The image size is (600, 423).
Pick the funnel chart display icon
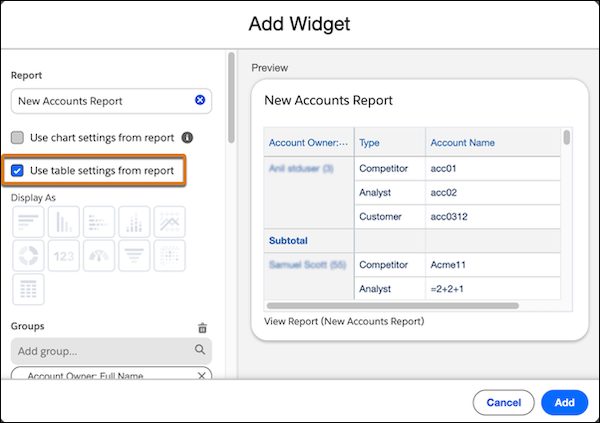coord(135,256)
